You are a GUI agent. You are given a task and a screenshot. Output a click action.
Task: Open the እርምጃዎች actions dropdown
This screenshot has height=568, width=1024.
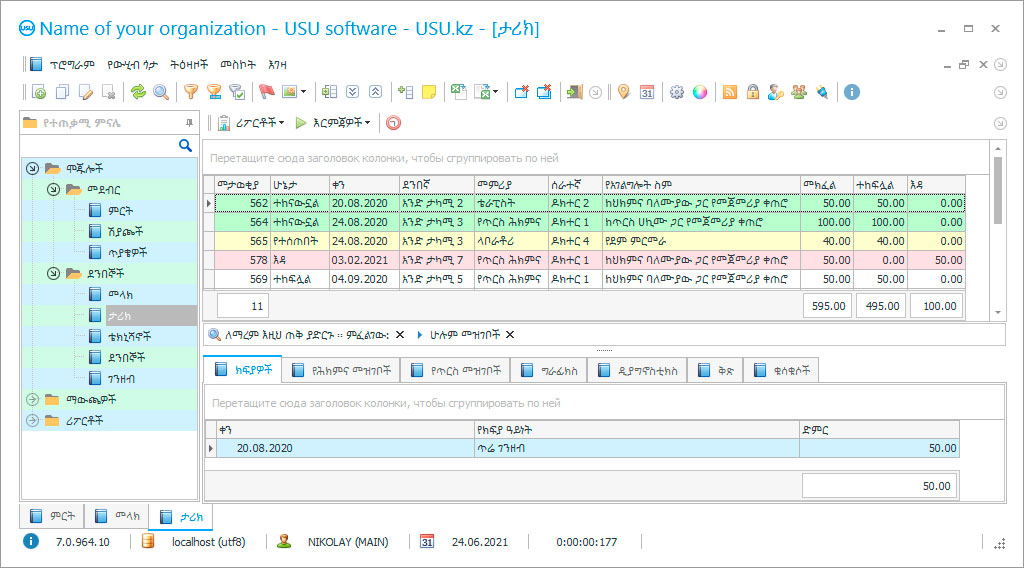coord(340,123)
